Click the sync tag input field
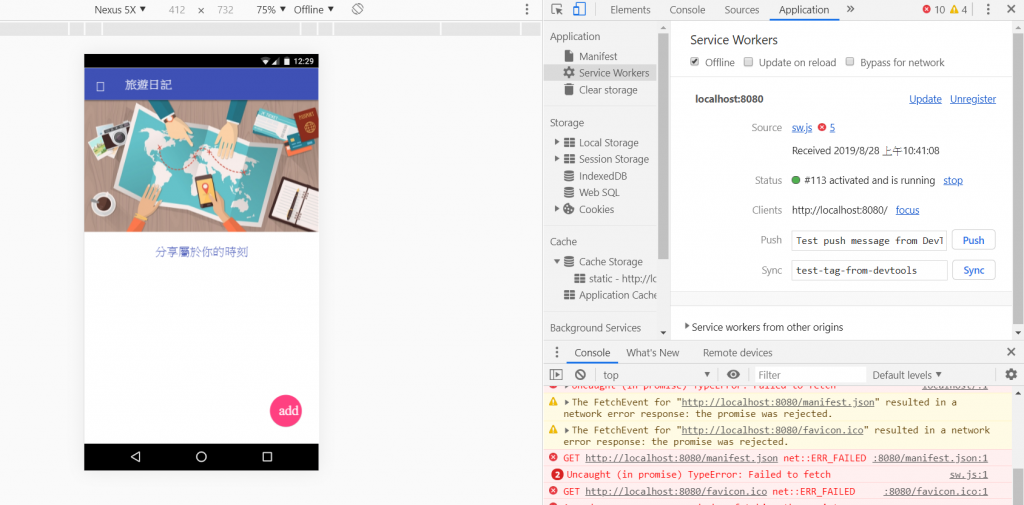 coord(869,270)
